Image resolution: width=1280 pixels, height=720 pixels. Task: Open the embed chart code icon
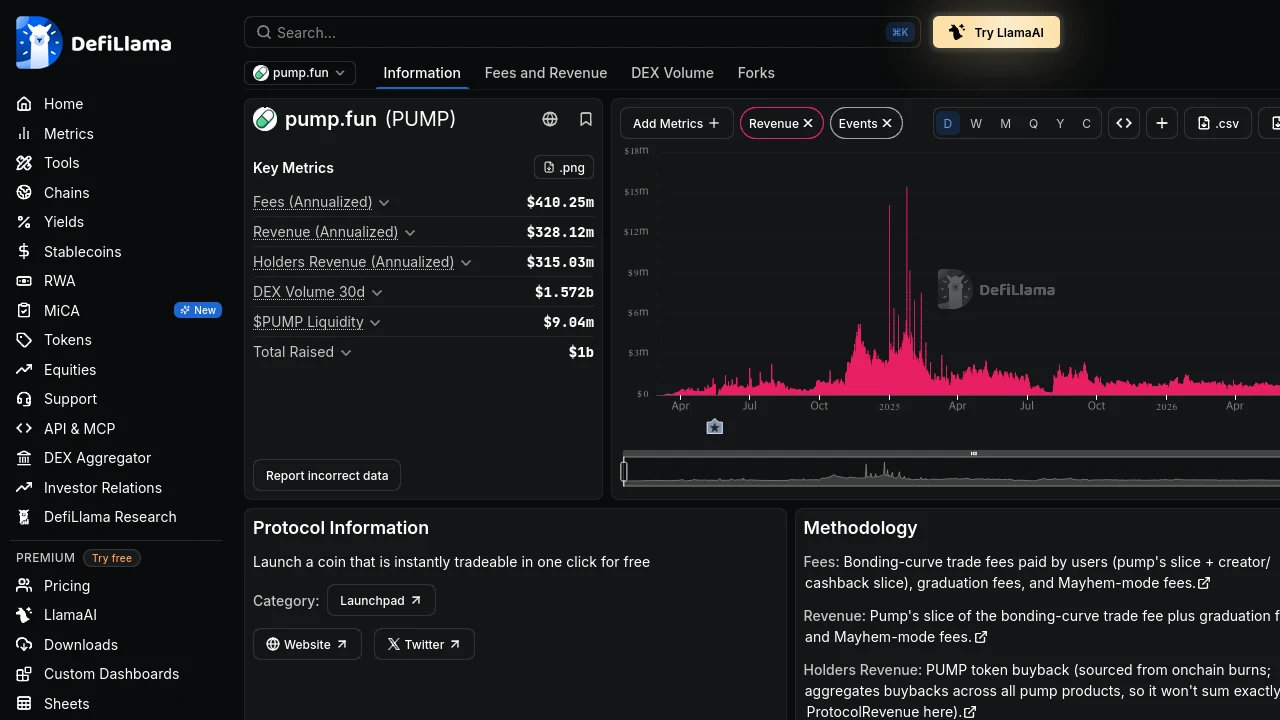tap(1124, 123)
